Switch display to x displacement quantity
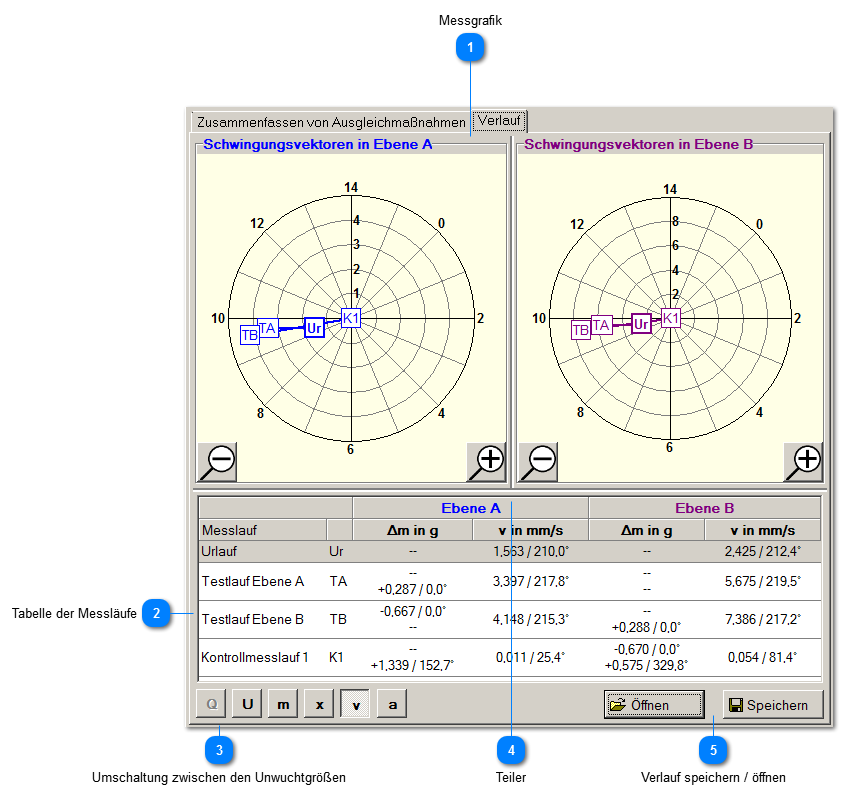 point(319,705)
